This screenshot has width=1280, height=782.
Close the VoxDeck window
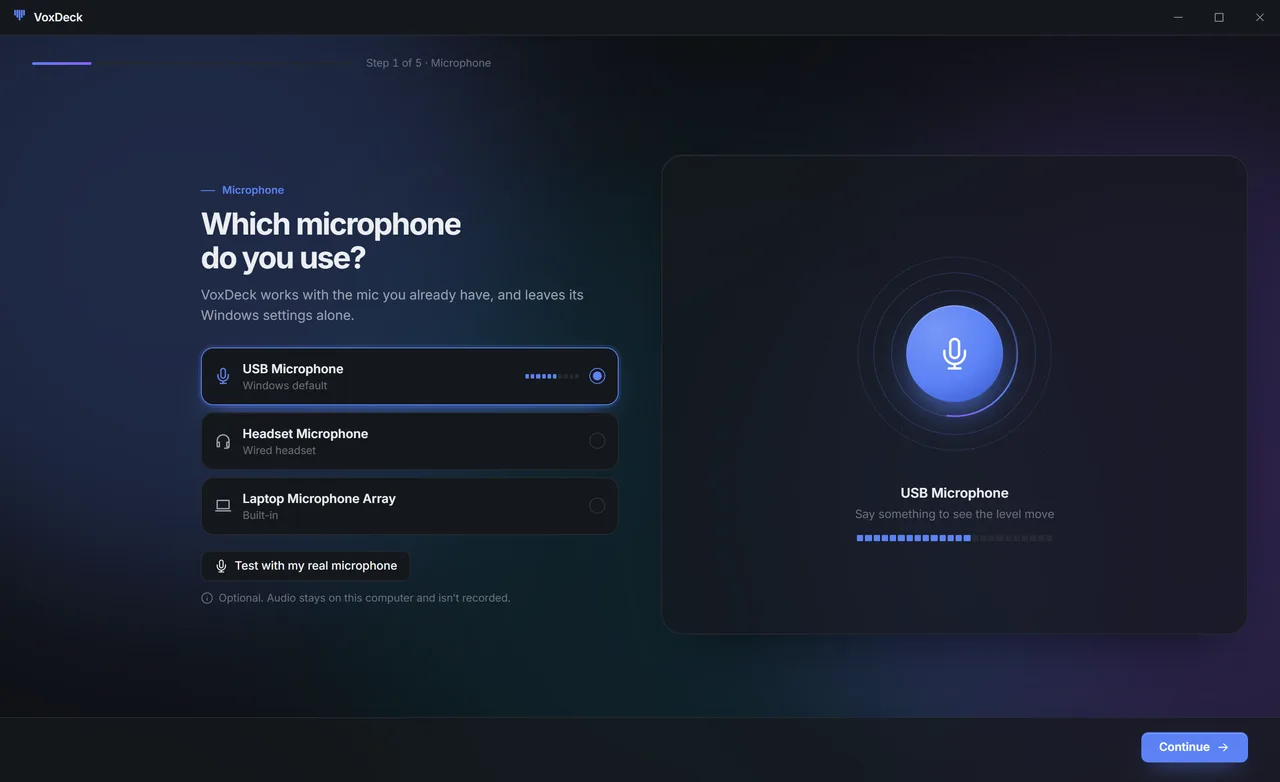click(1260, 17)
